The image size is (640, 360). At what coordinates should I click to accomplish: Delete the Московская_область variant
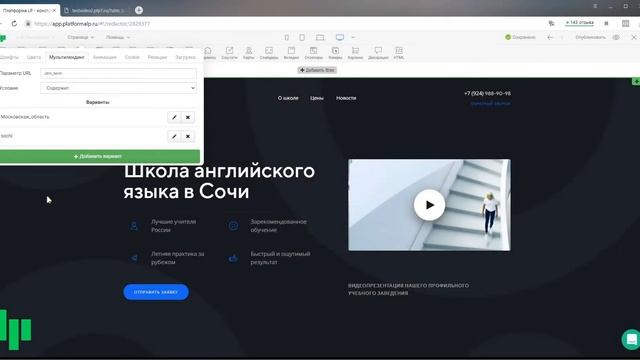(188, 117)
